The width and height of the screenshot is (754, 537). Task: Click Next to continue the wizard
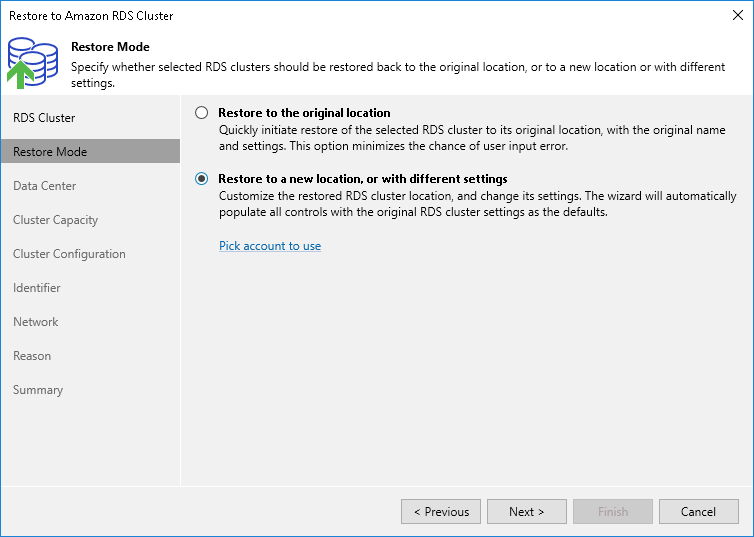(x=527, y=512)
